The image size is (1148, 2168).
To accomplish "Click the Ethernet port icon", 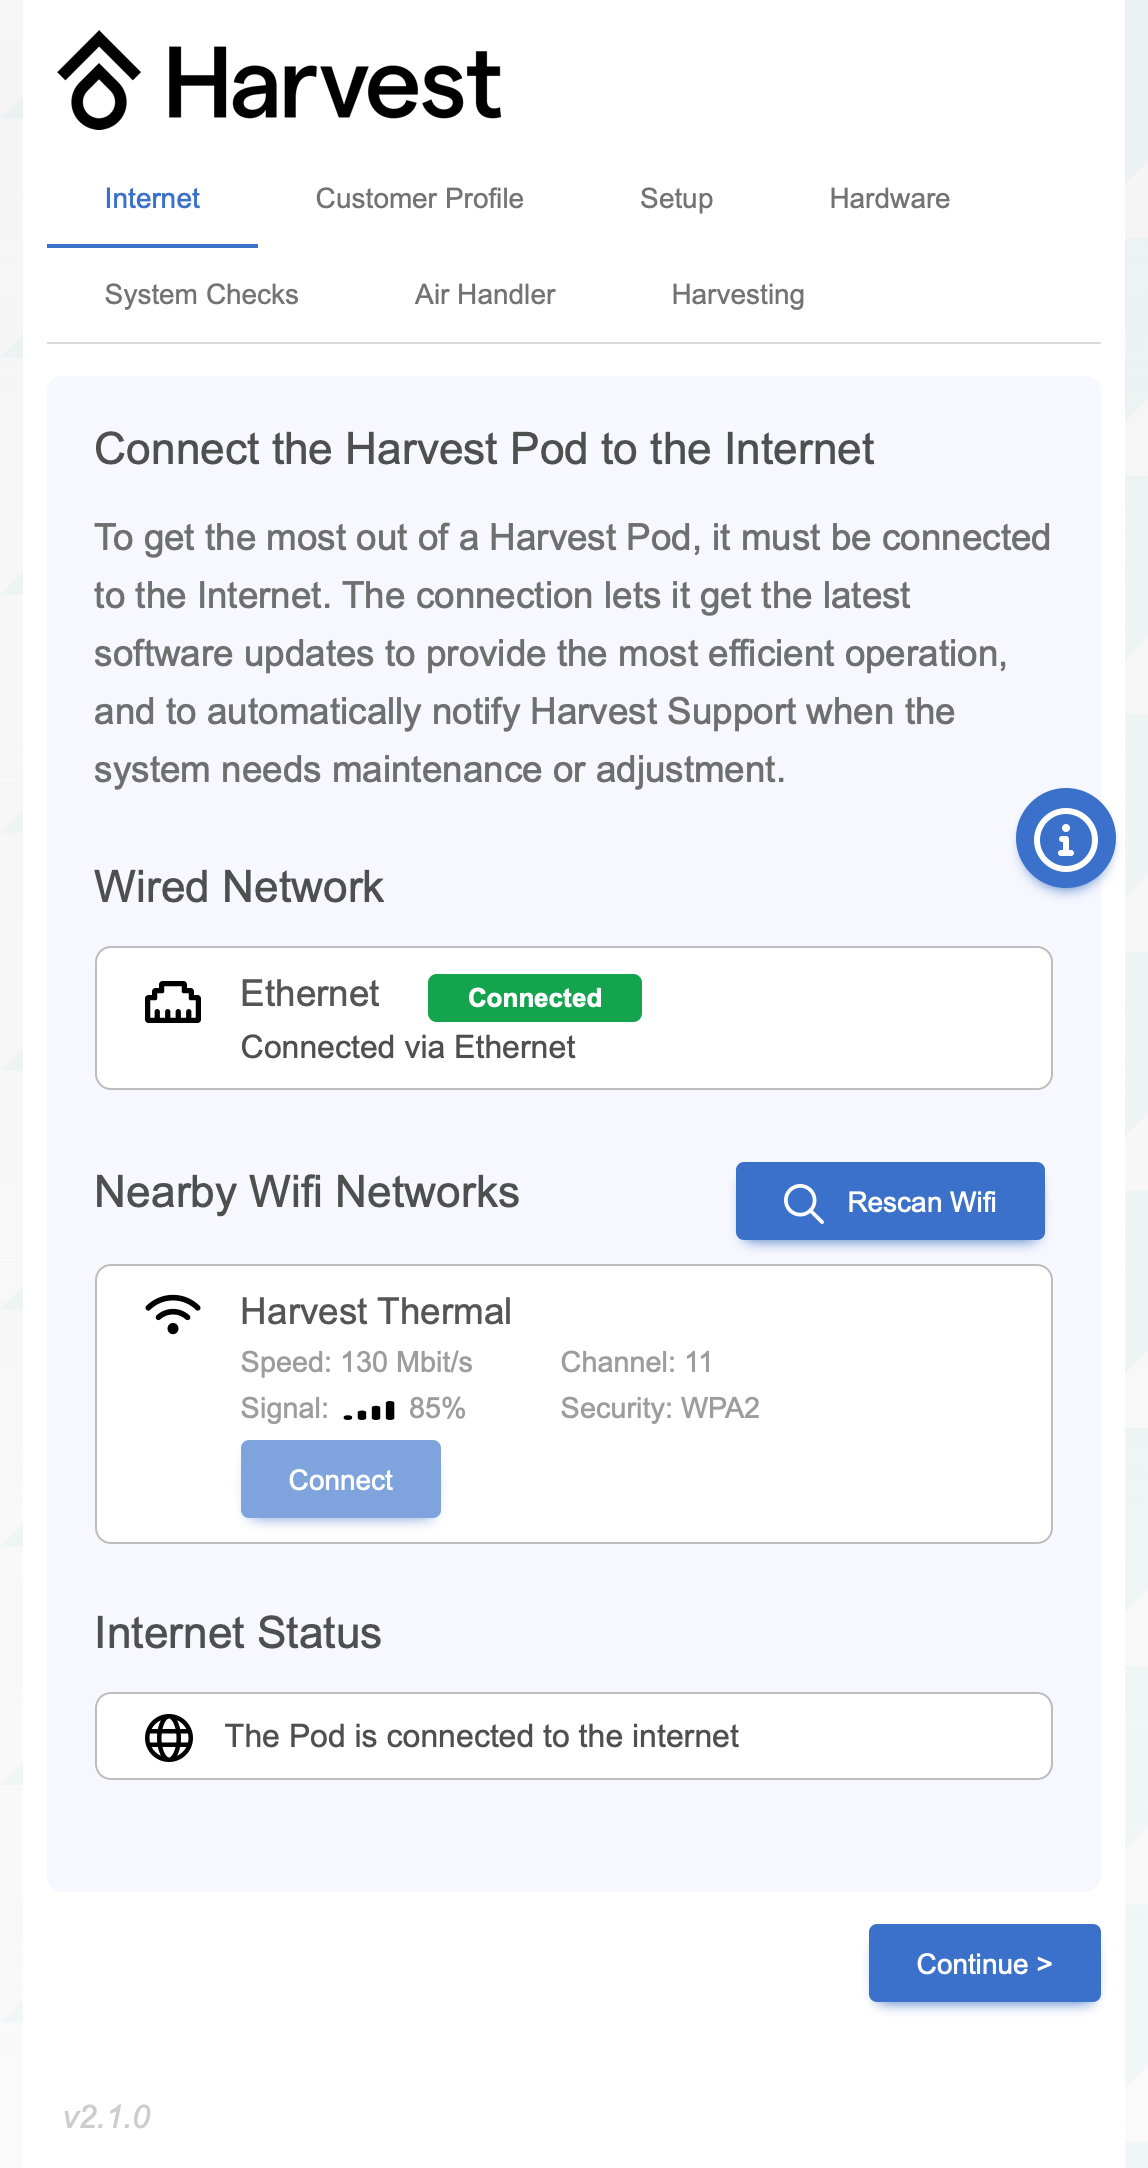I will [x=173, y=1002].
